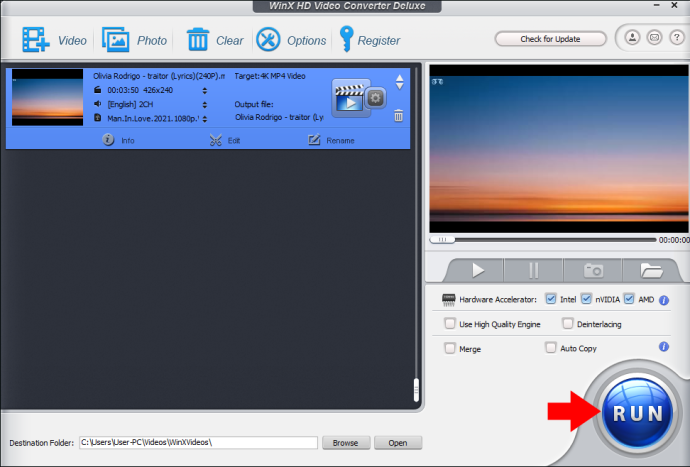
Task: Click the Destination Folder path field
Action: (198, 442)
